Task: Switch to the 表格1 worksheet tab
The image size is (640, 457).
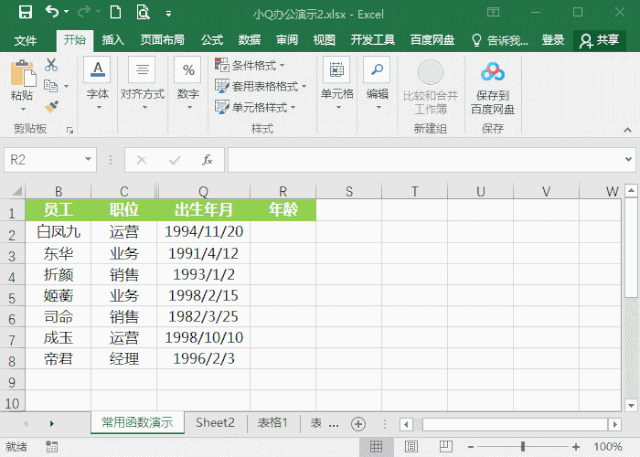Action: point(273,423)
